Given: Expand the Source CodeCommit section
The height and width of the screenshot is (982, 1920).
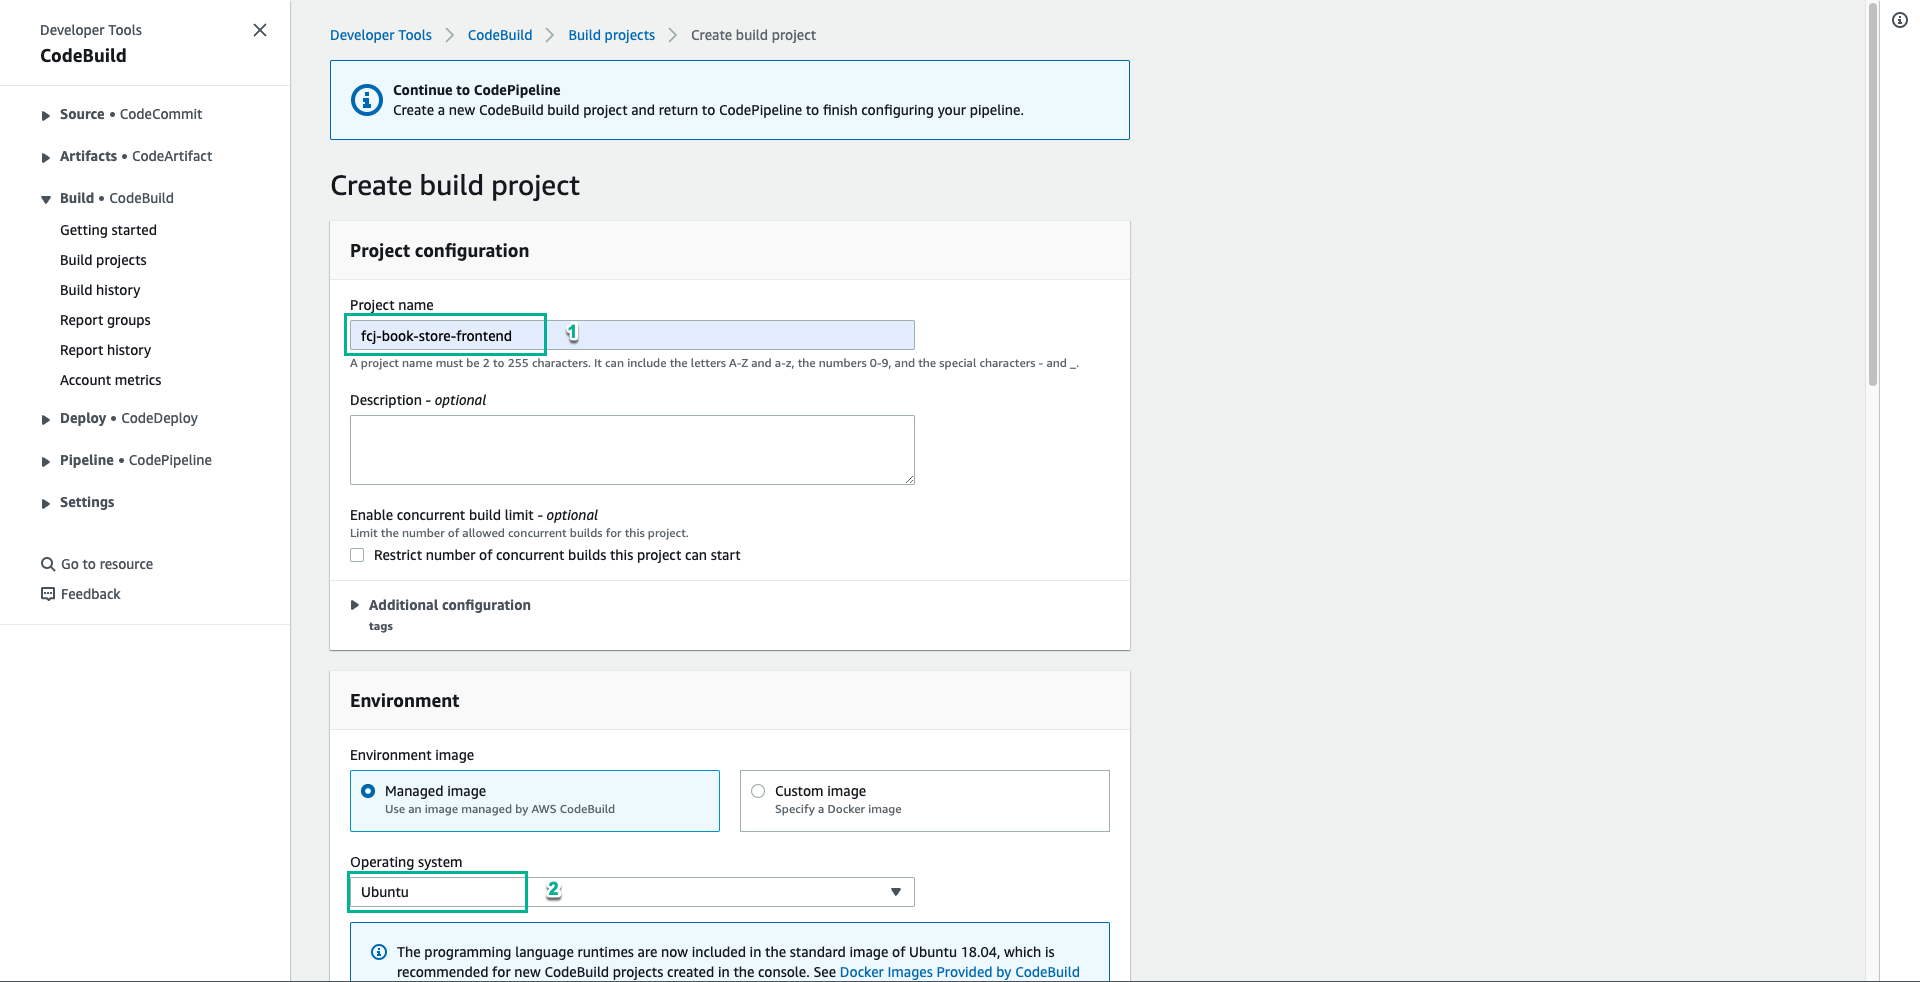Looking at the screenshot, I should (x=46, y=116).
